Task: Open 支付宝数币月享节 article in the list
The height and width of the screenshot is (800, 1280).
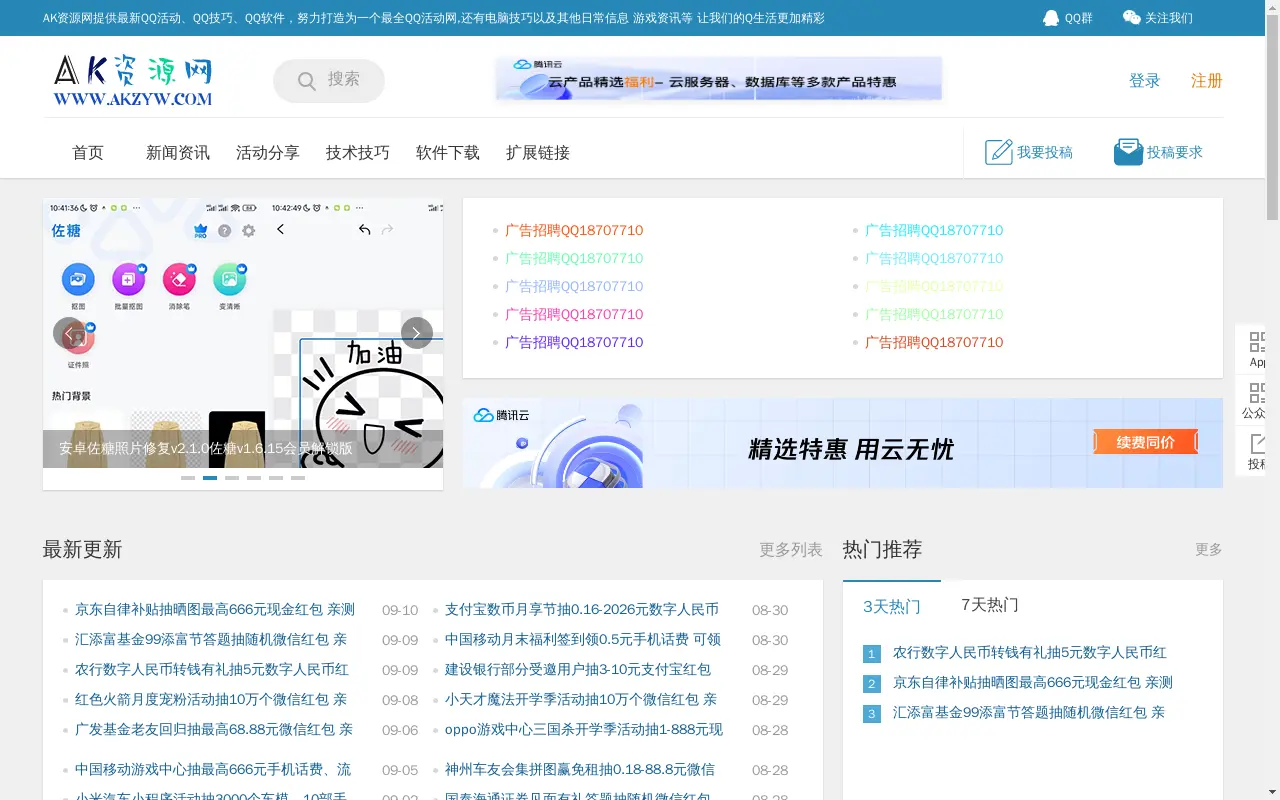Action: (582, 609)
